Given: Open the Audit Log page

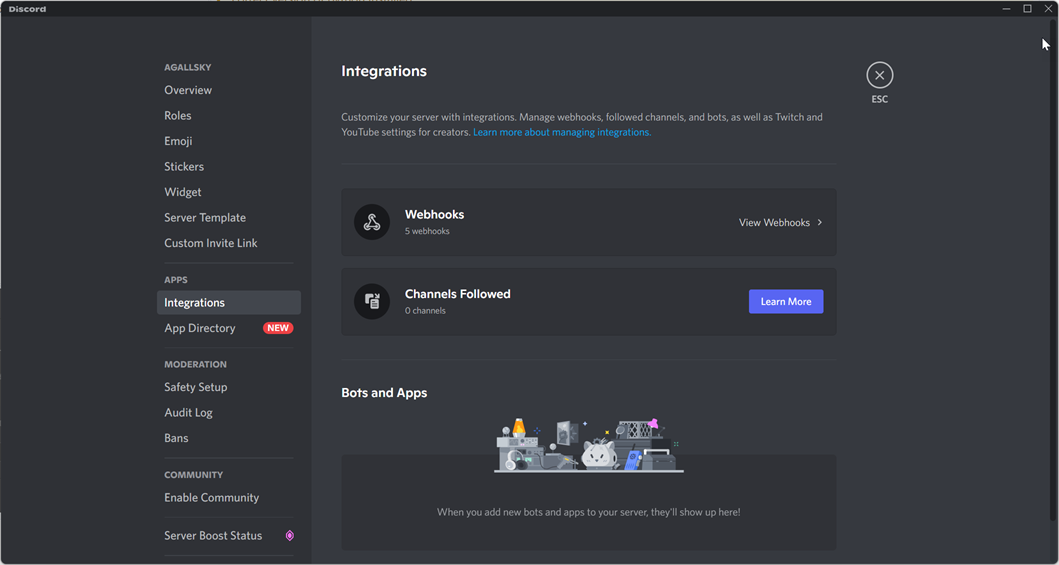Looking at the screenshot, I should (188, 413).
